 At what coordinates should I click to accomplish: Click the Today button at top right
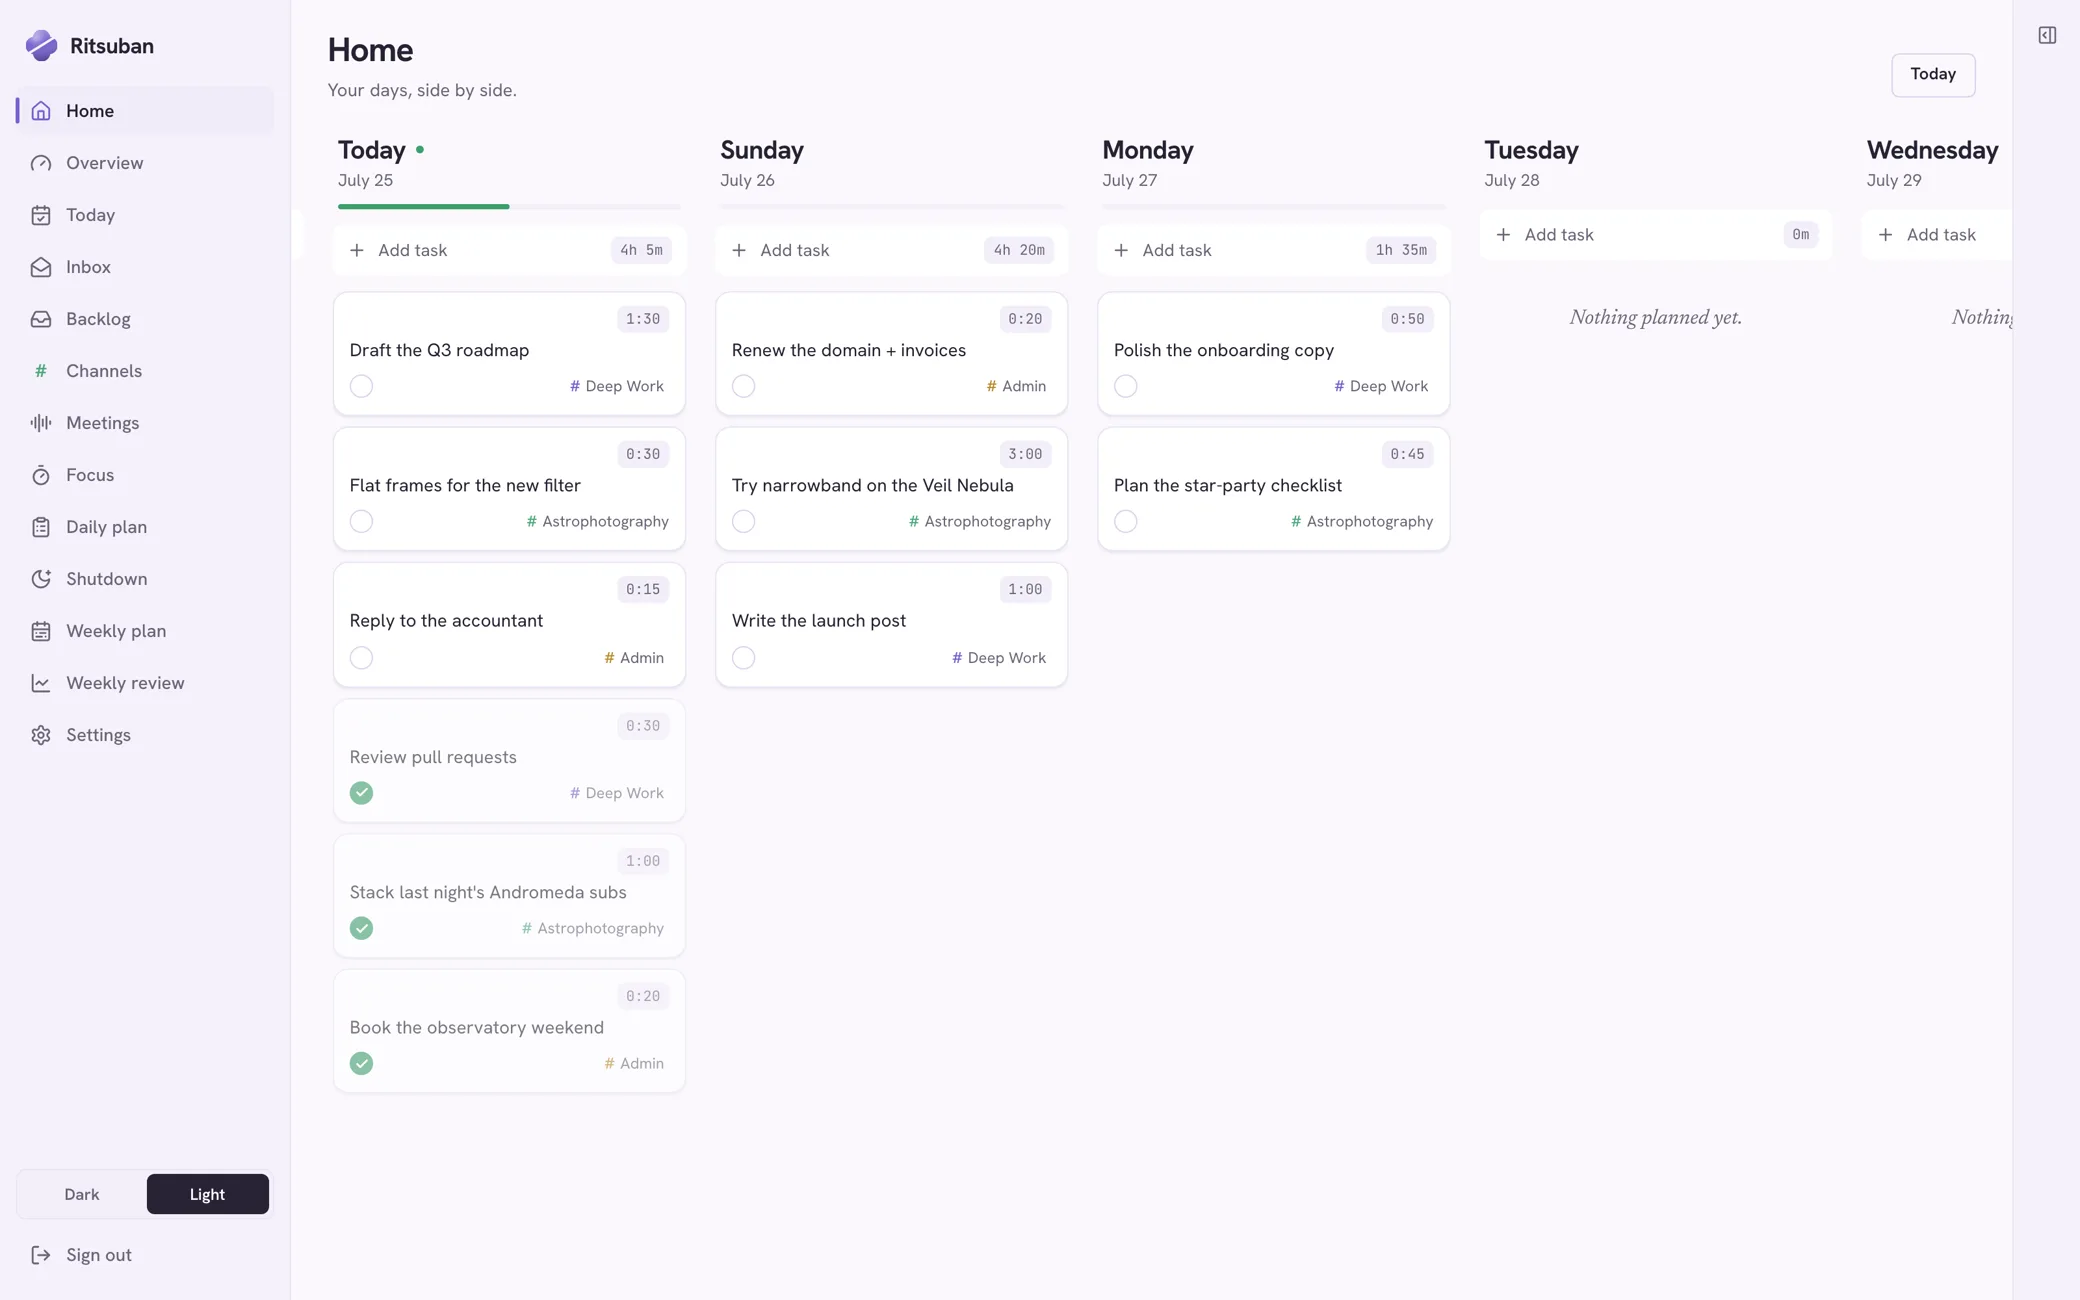pyautogui.click(x=1933, y=75)
